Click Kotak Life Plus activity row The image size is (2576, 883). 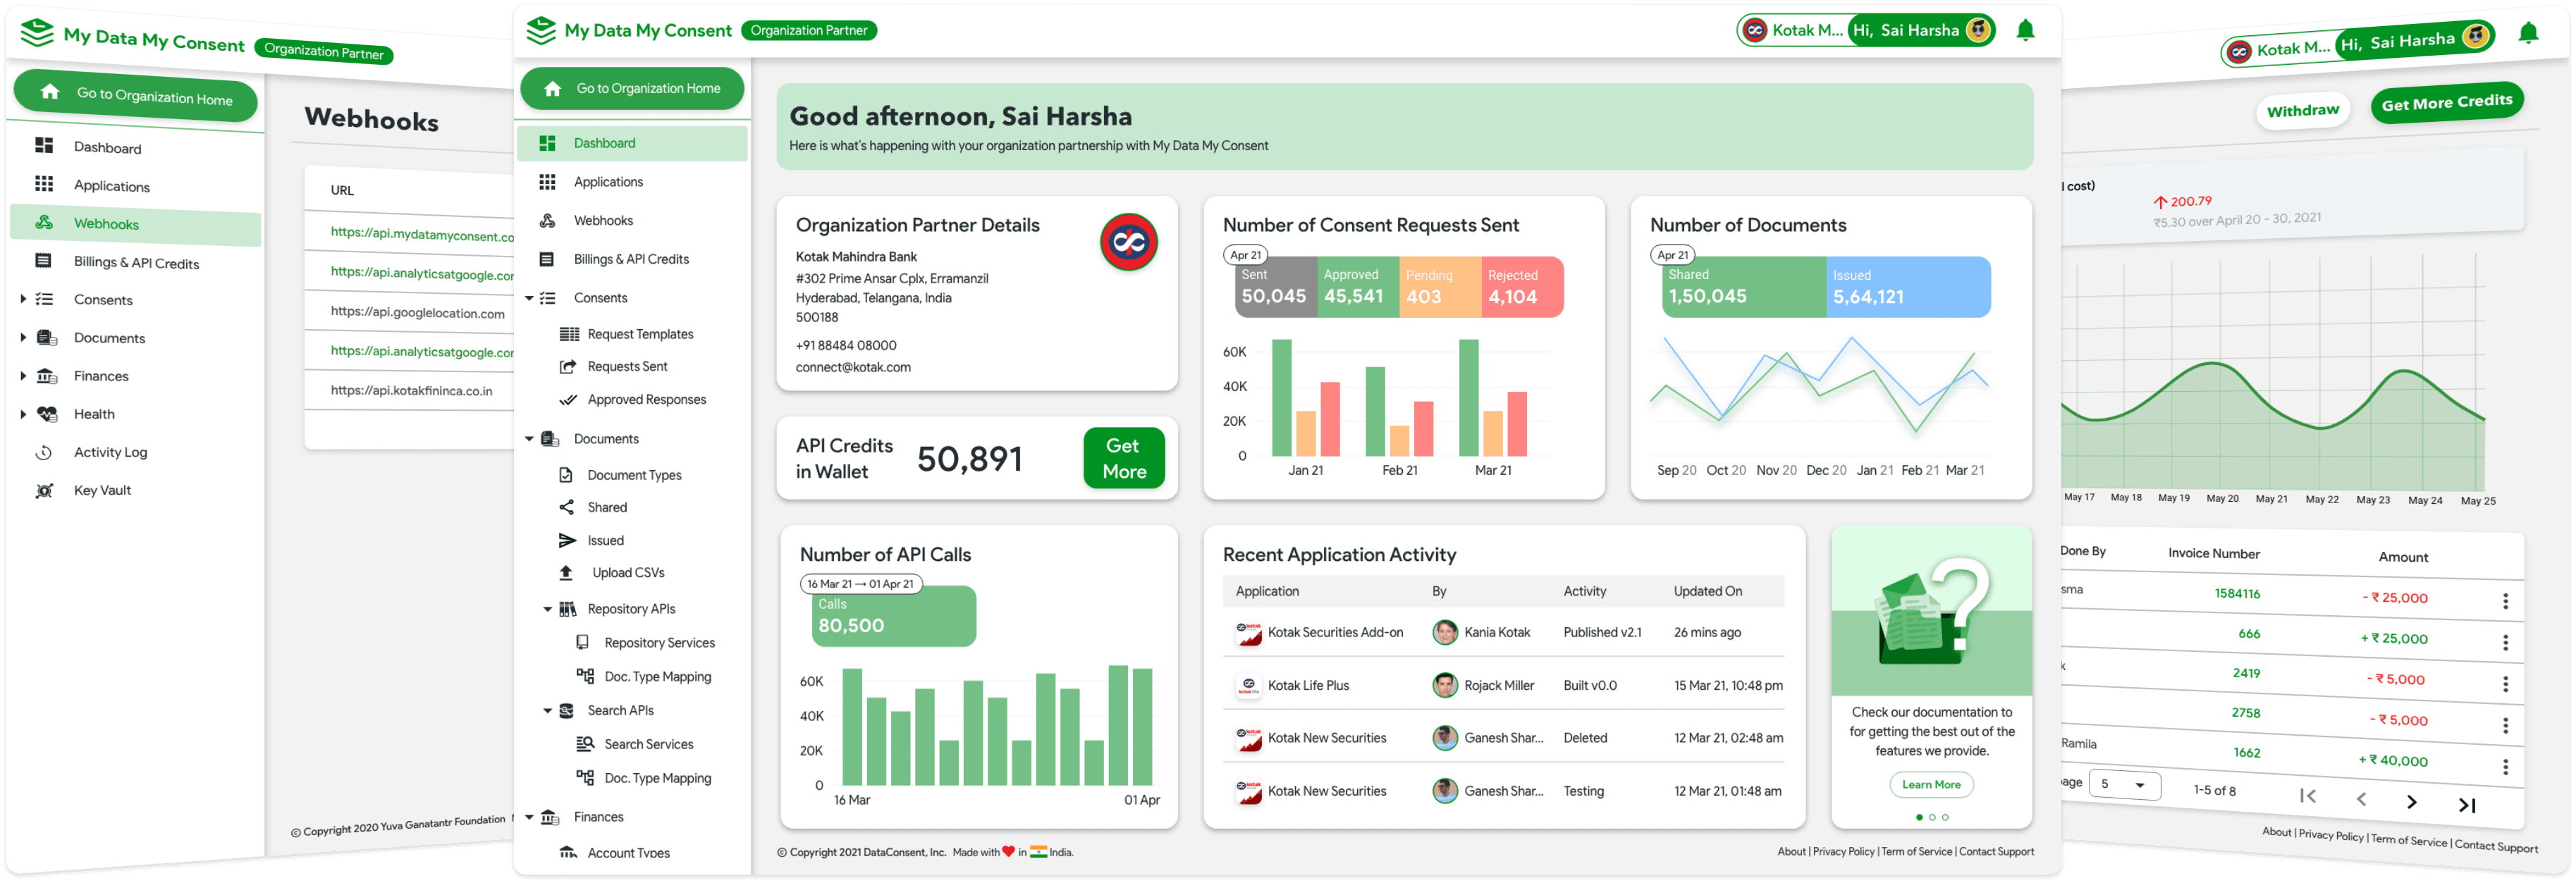pyautogui.click(x=1503, y=686)
